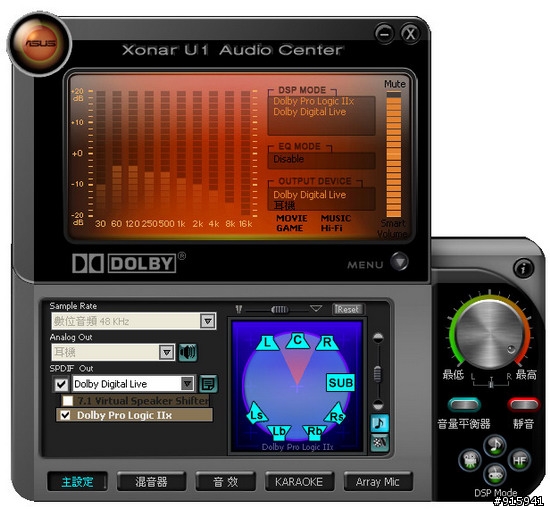Open SPDIF Out settings icon
Image resolution: width=550 pixels, height=509 pixels.
(x=208, y=384)
